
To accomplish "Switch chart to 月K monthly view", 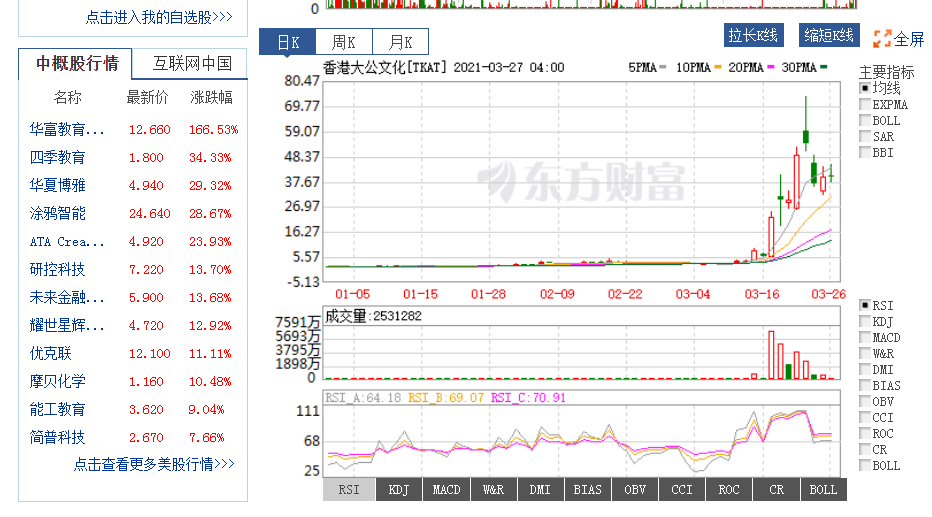I will point(400,42).
